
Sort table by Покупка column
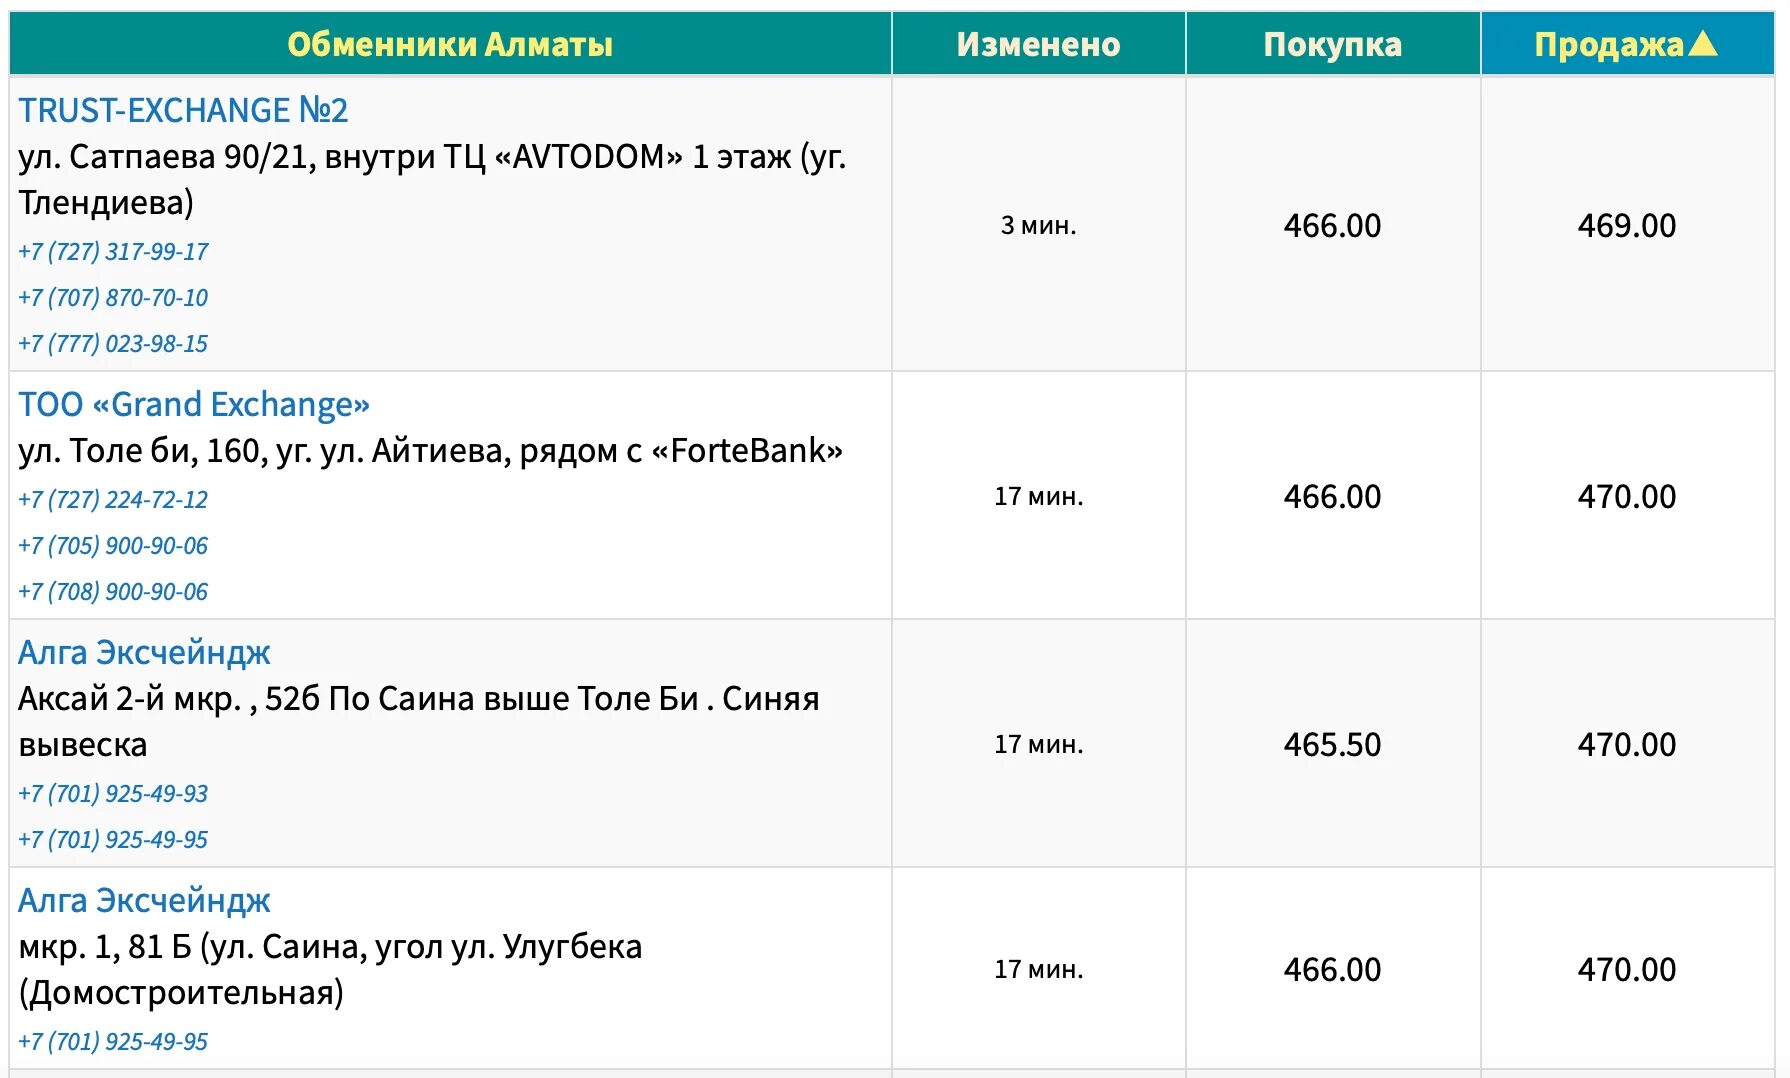(x=1332, y=45)
